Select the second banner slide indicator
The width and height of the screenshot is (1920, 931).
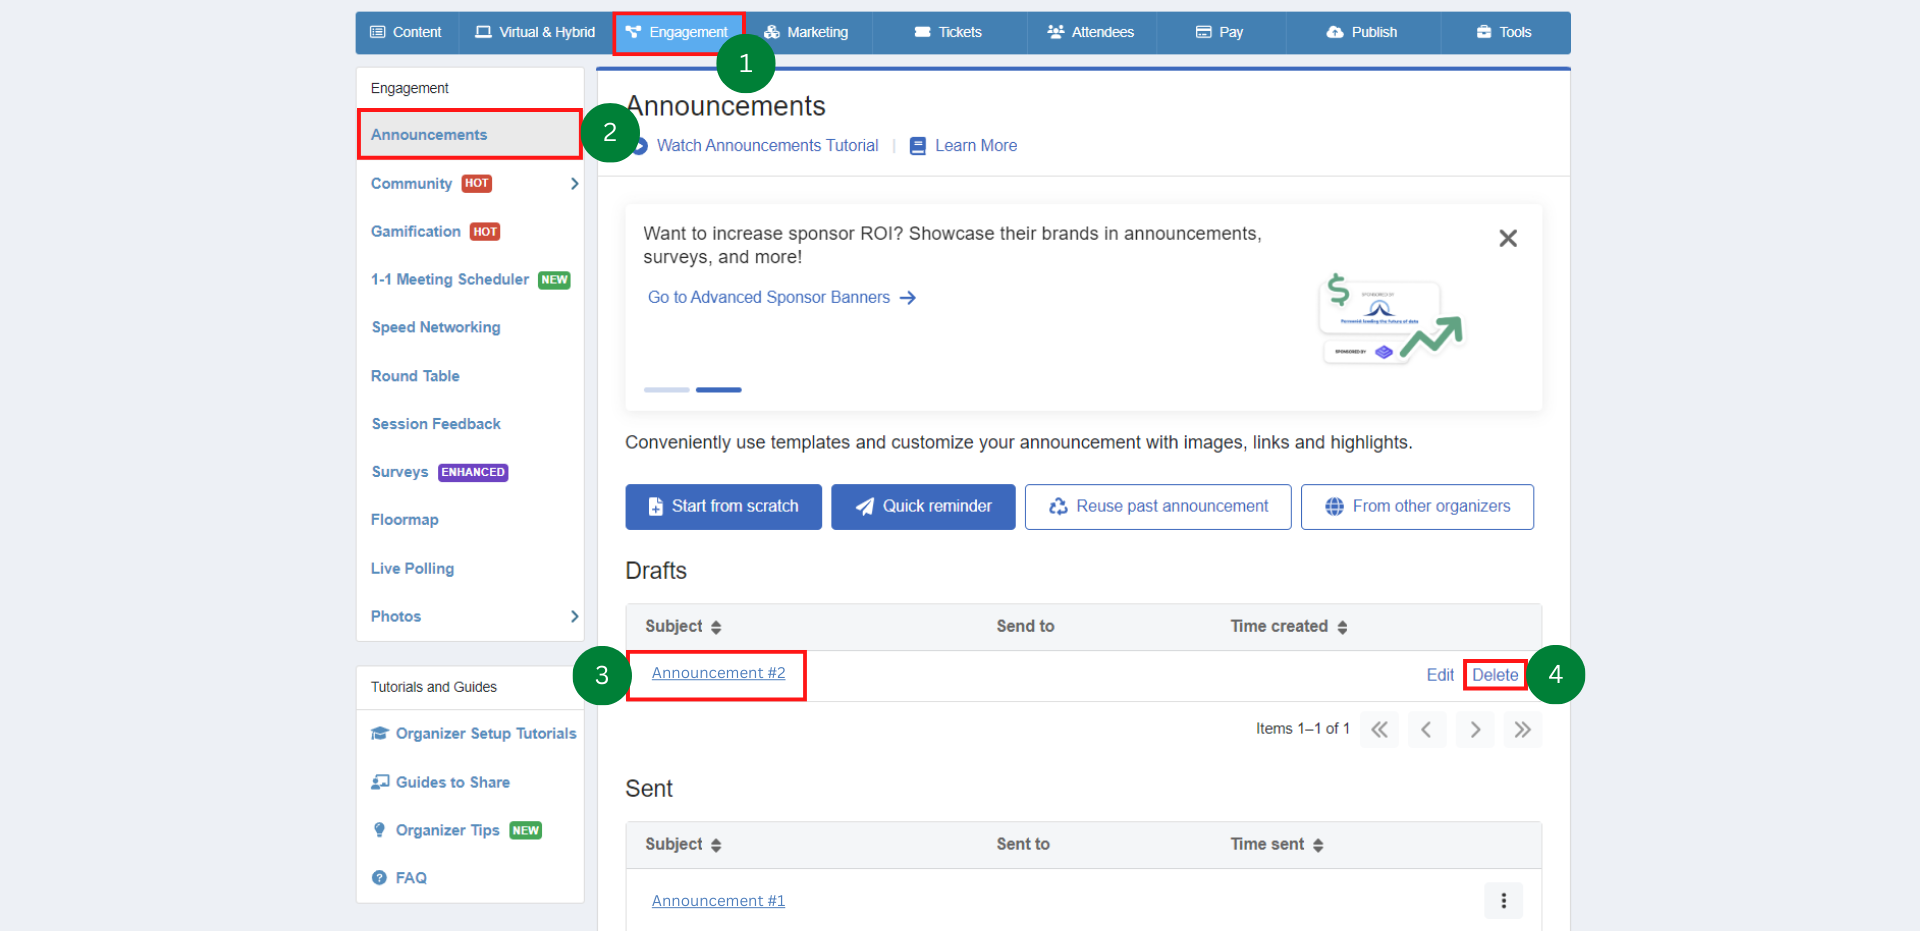click(x=719, y=390)
